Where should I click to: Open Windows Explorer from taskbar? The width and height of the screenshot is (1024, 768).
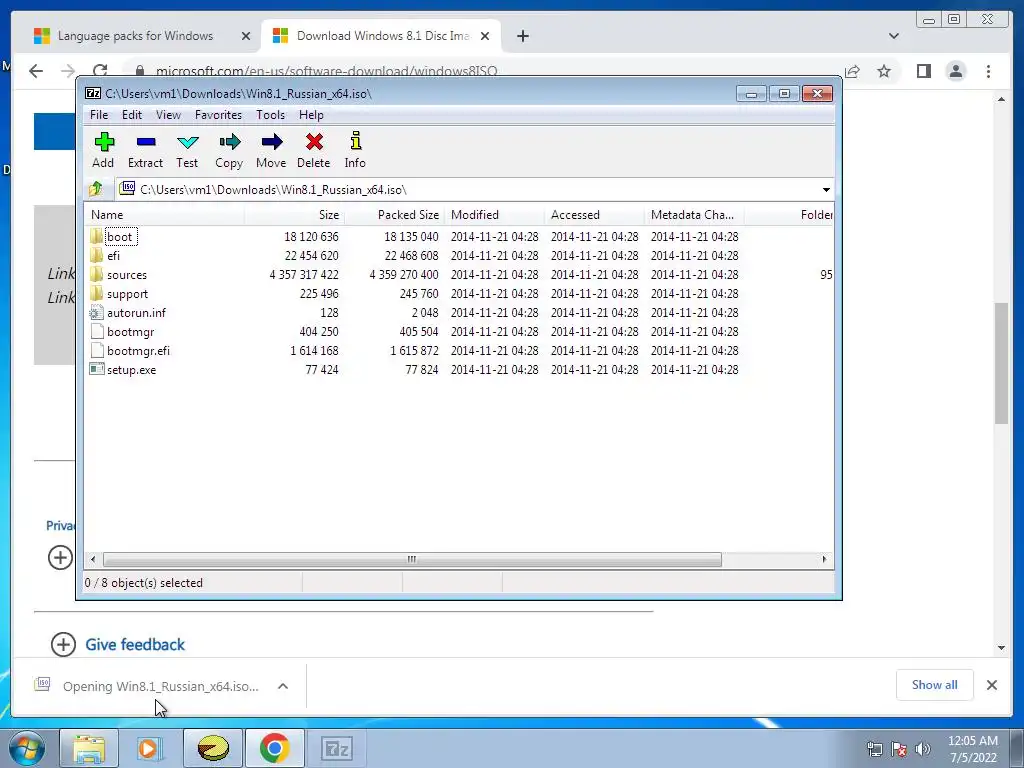click(89, 748)
